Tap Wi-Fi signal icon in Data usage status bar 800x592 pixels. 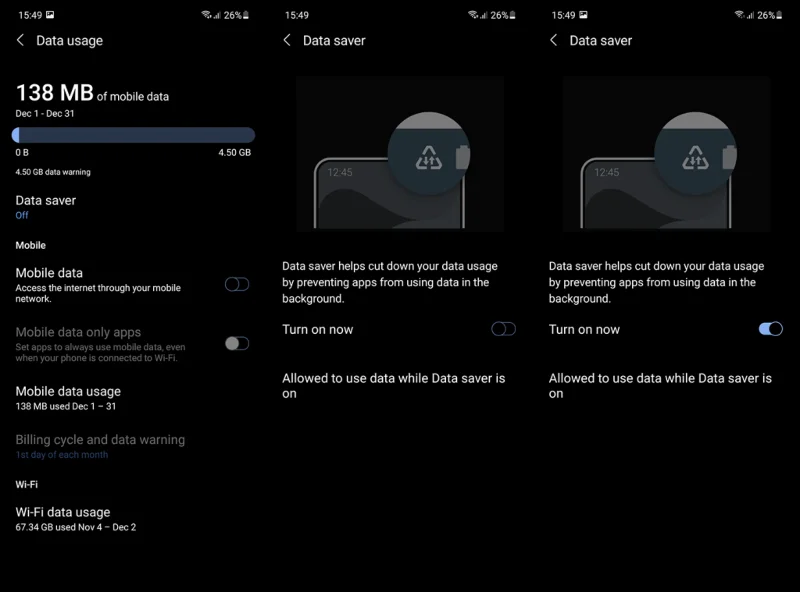tap(206, 15)
